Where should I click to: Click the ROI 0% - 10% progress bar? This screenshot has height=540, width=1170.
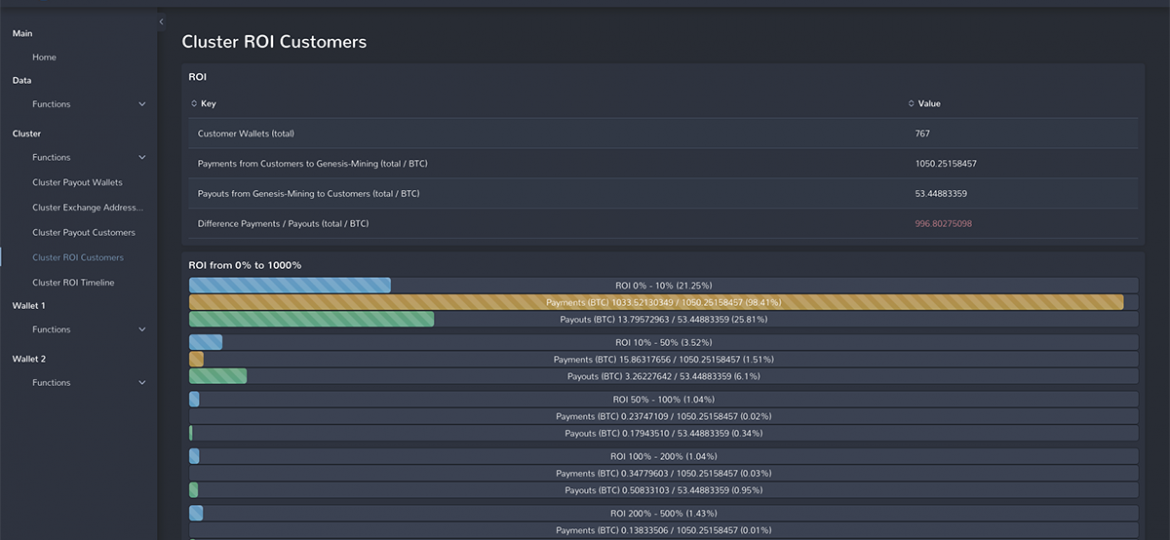tap(663, 286)
